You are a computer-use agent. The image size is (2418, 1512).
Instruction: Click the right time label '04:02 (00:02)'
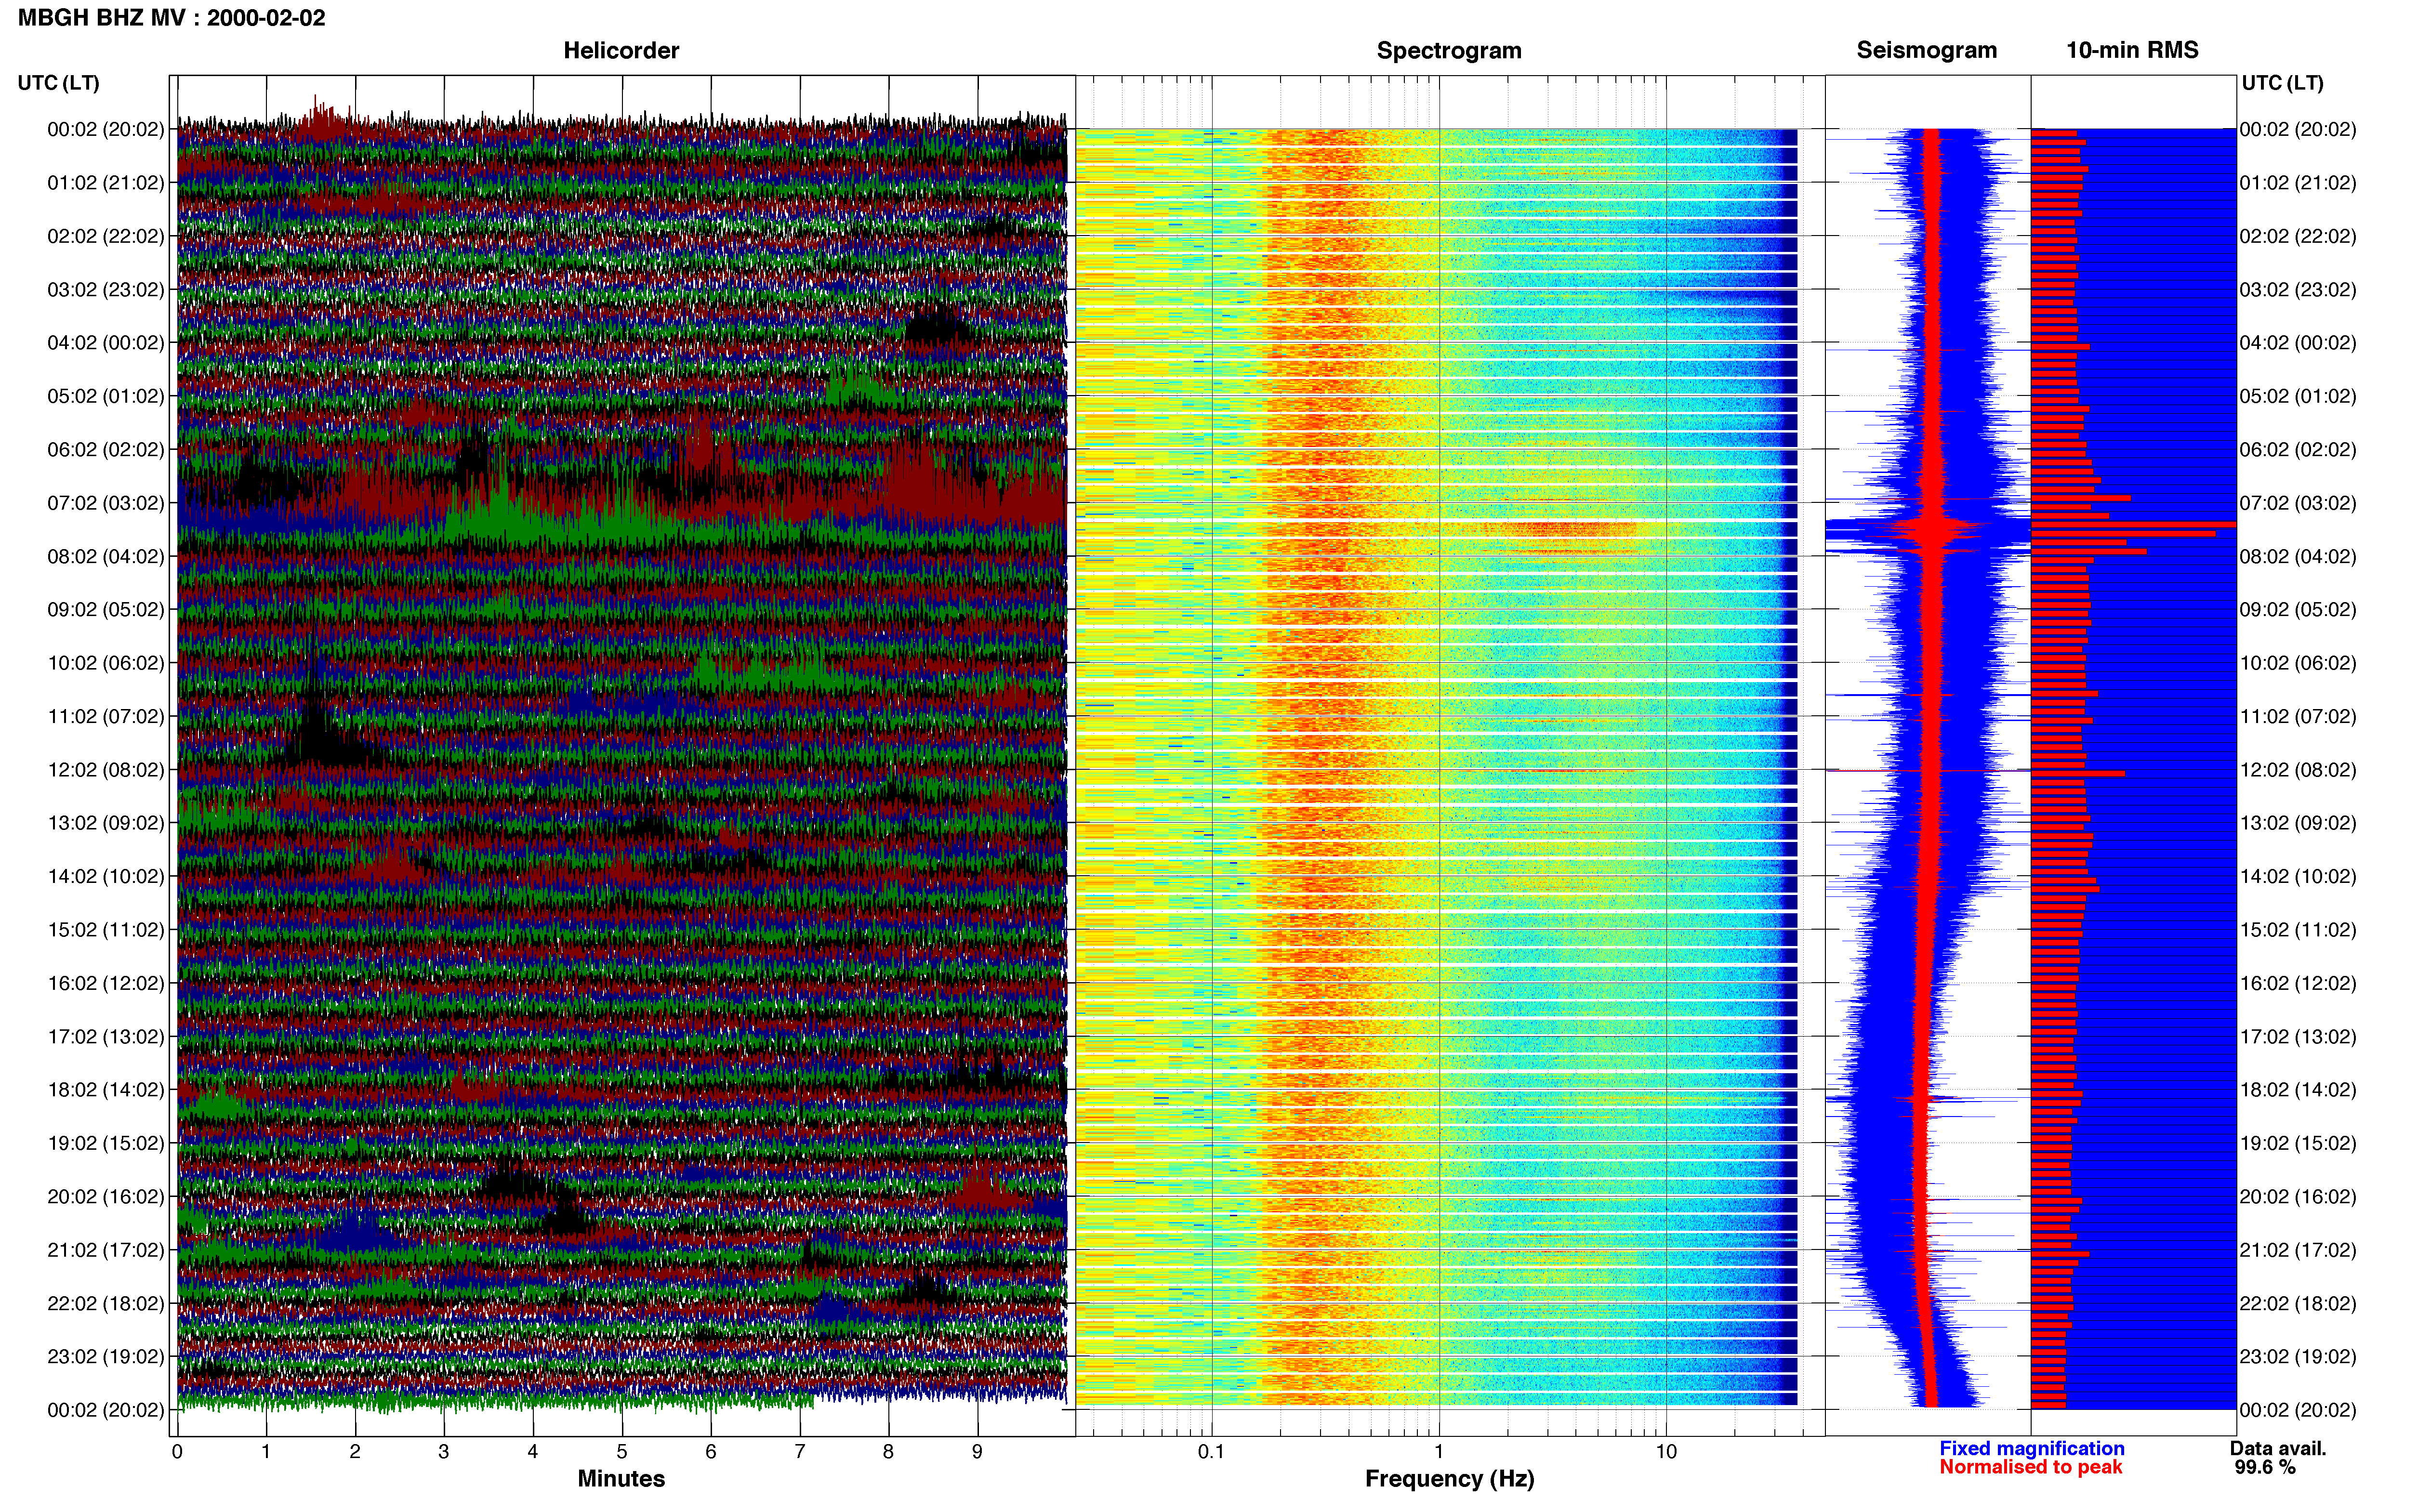pyautogui.click(x=2298, y=343)
